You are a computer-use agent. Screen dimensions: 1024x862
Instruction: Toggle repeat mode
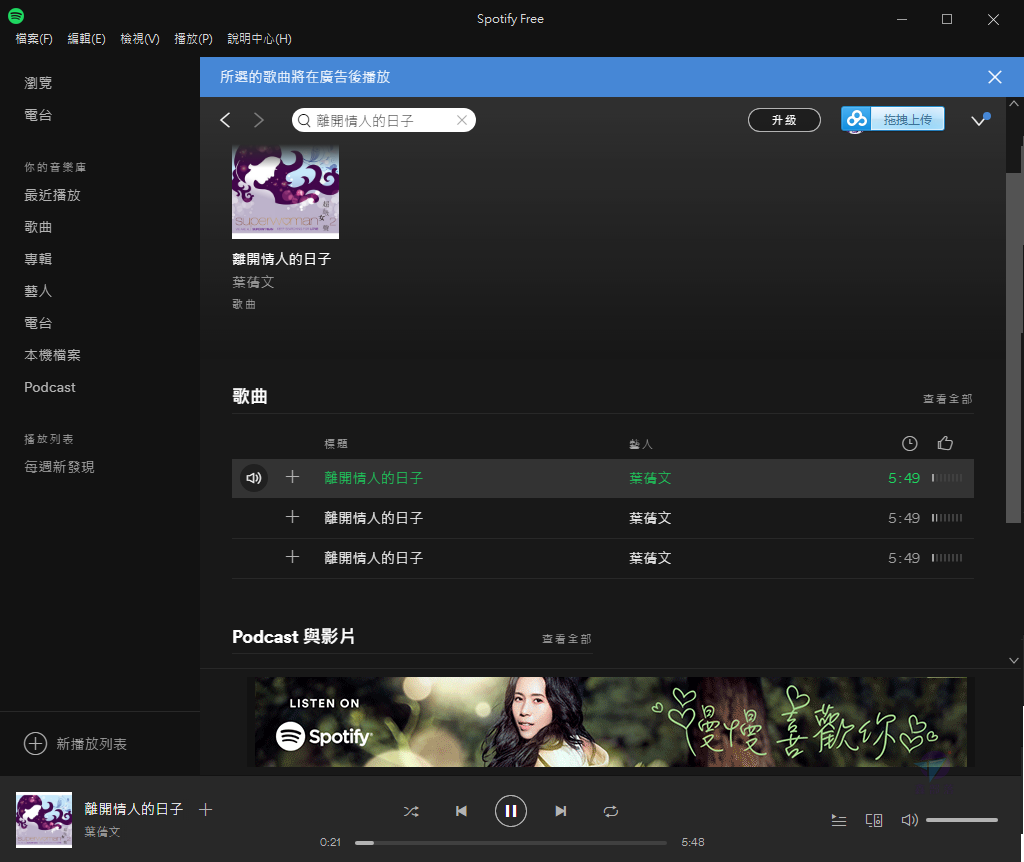611,811
